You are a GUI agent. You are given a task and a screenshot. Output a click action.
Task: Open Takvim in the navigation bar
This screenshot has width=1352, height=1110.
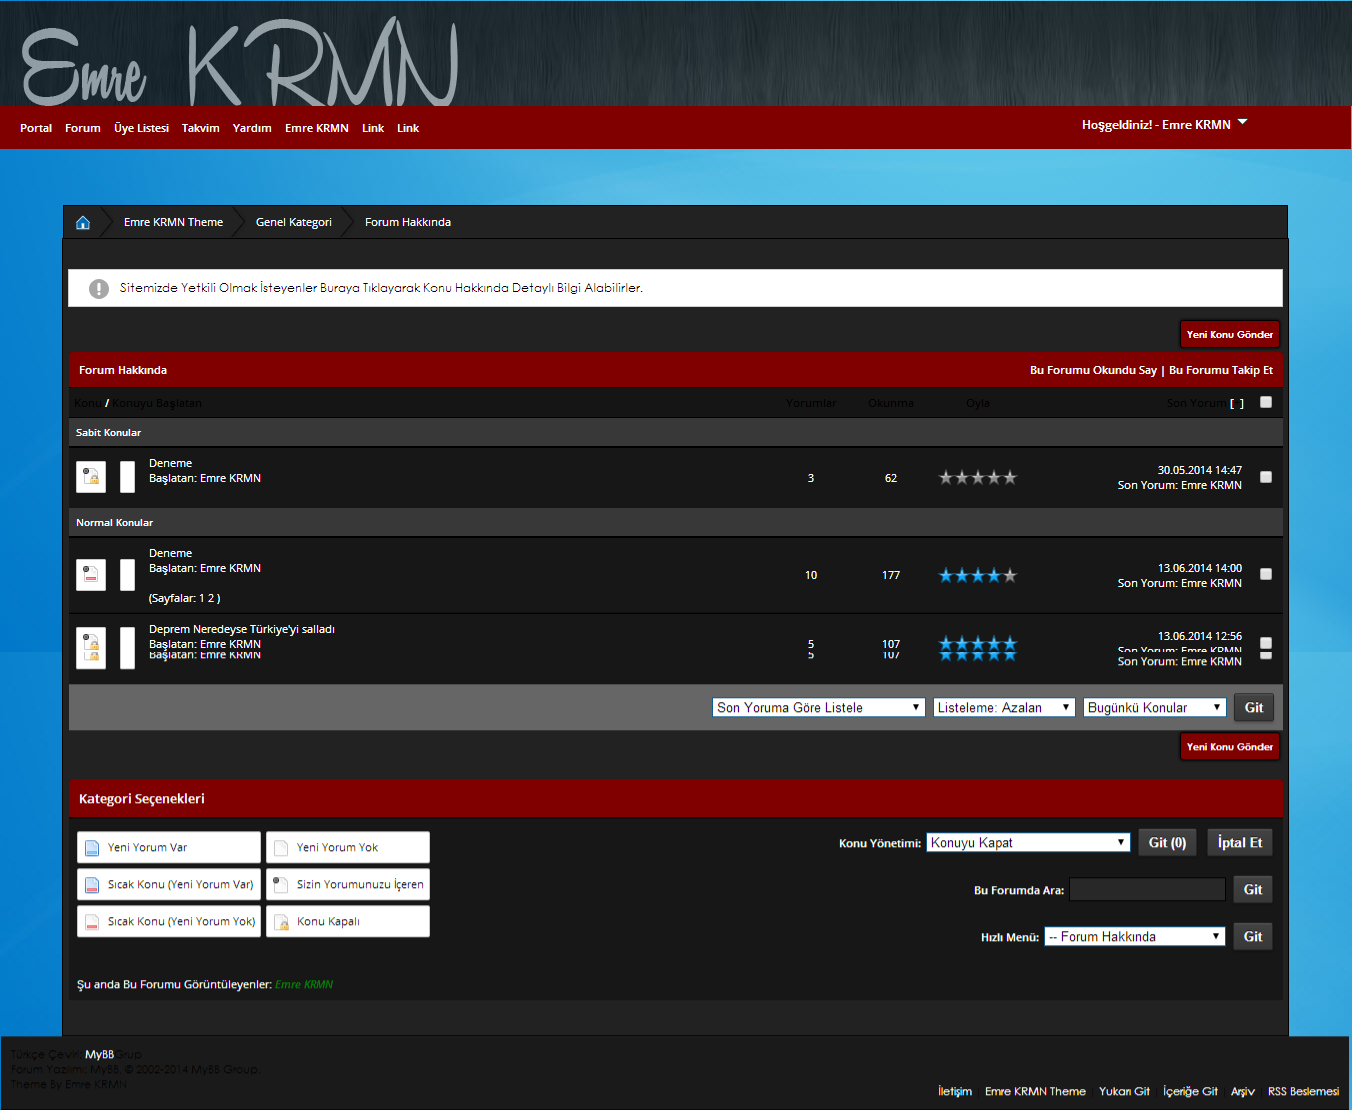[x=201, y=128]
